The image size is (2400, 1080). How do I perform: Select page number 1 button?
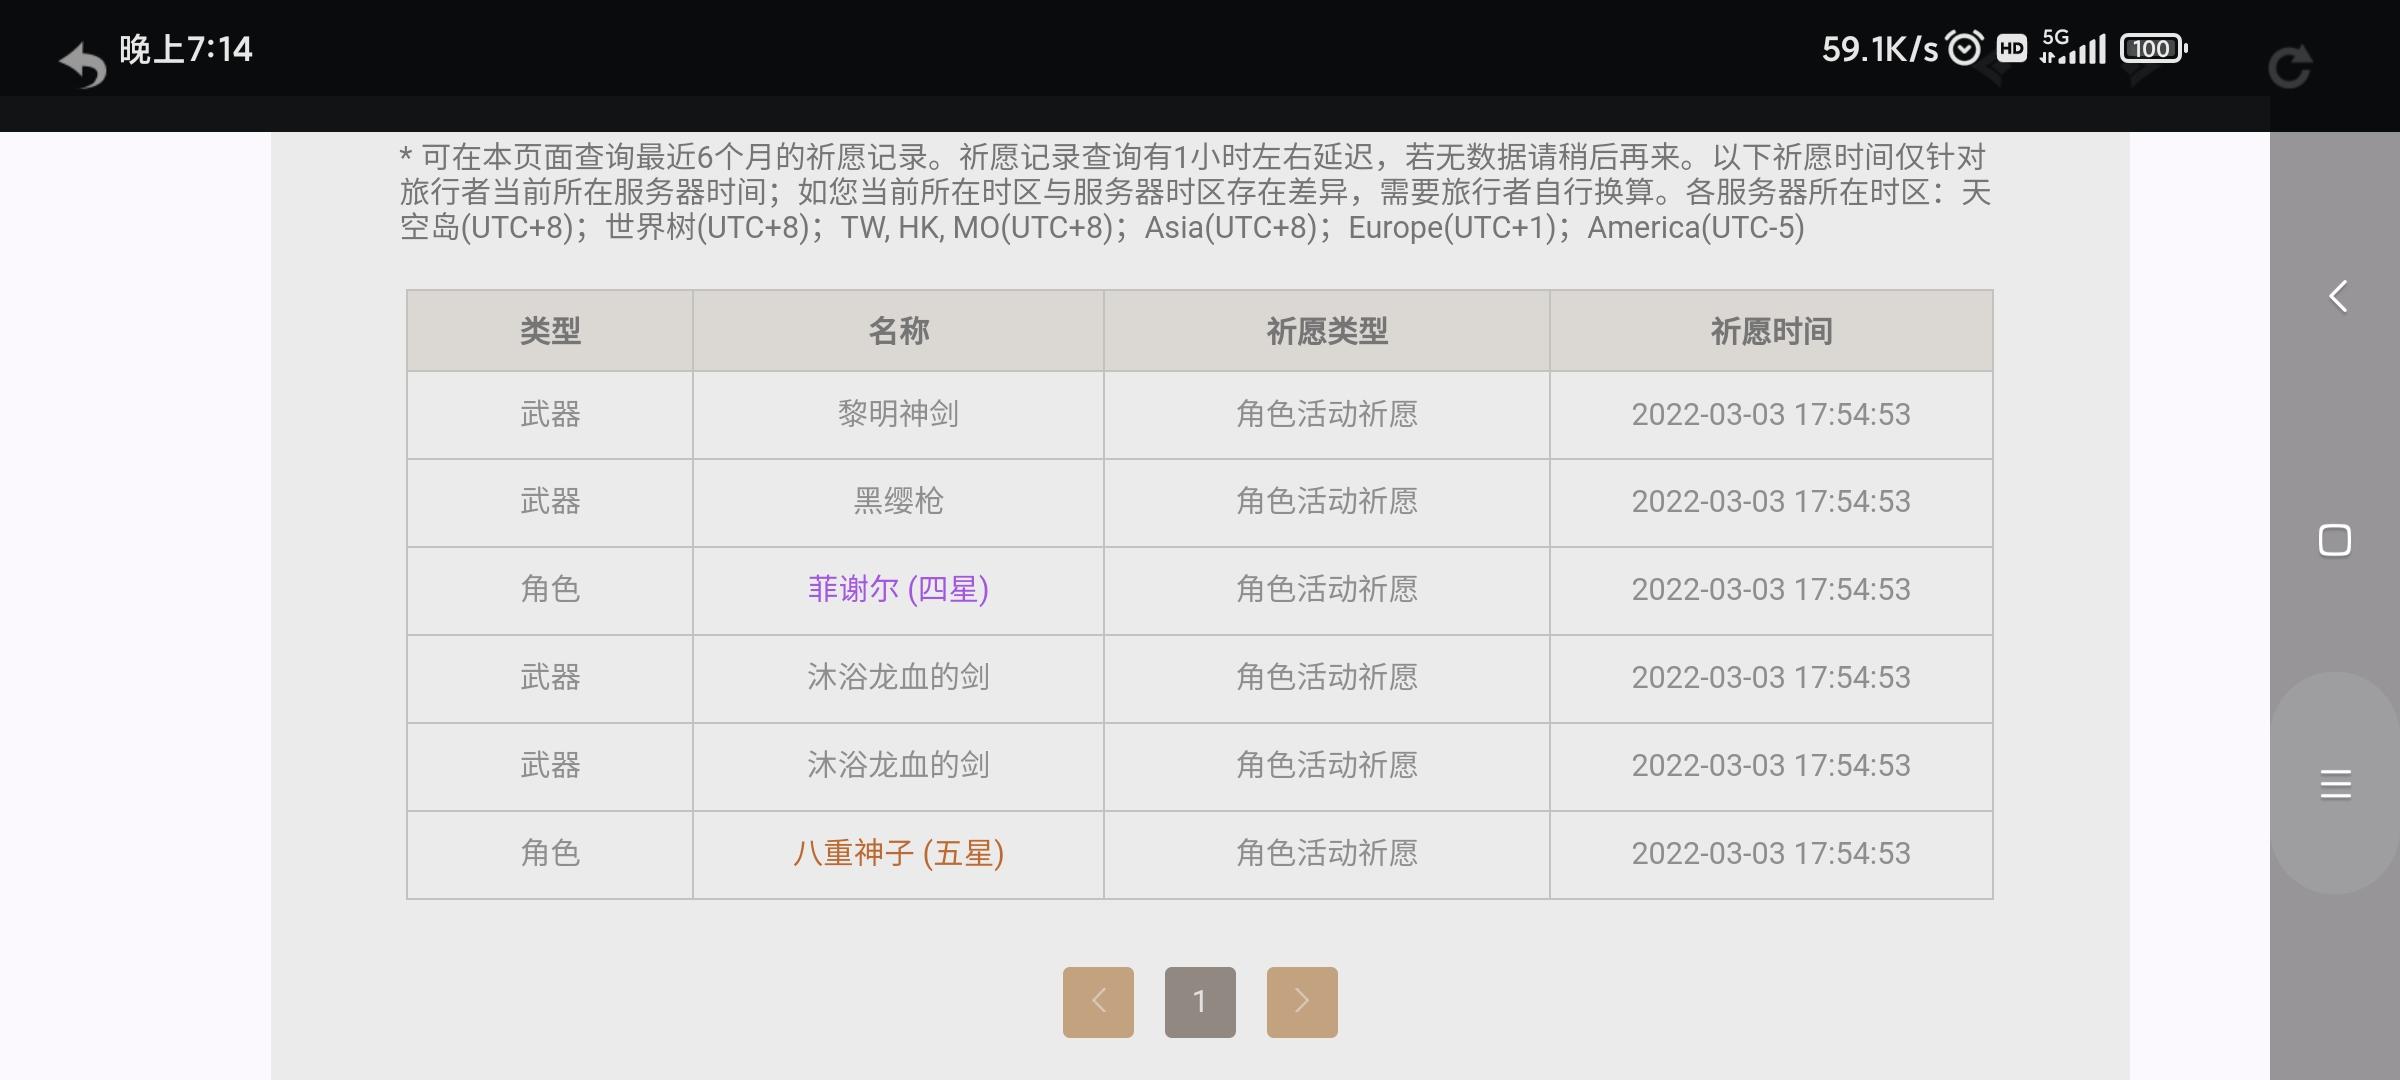click(x=1200, y=1001)
